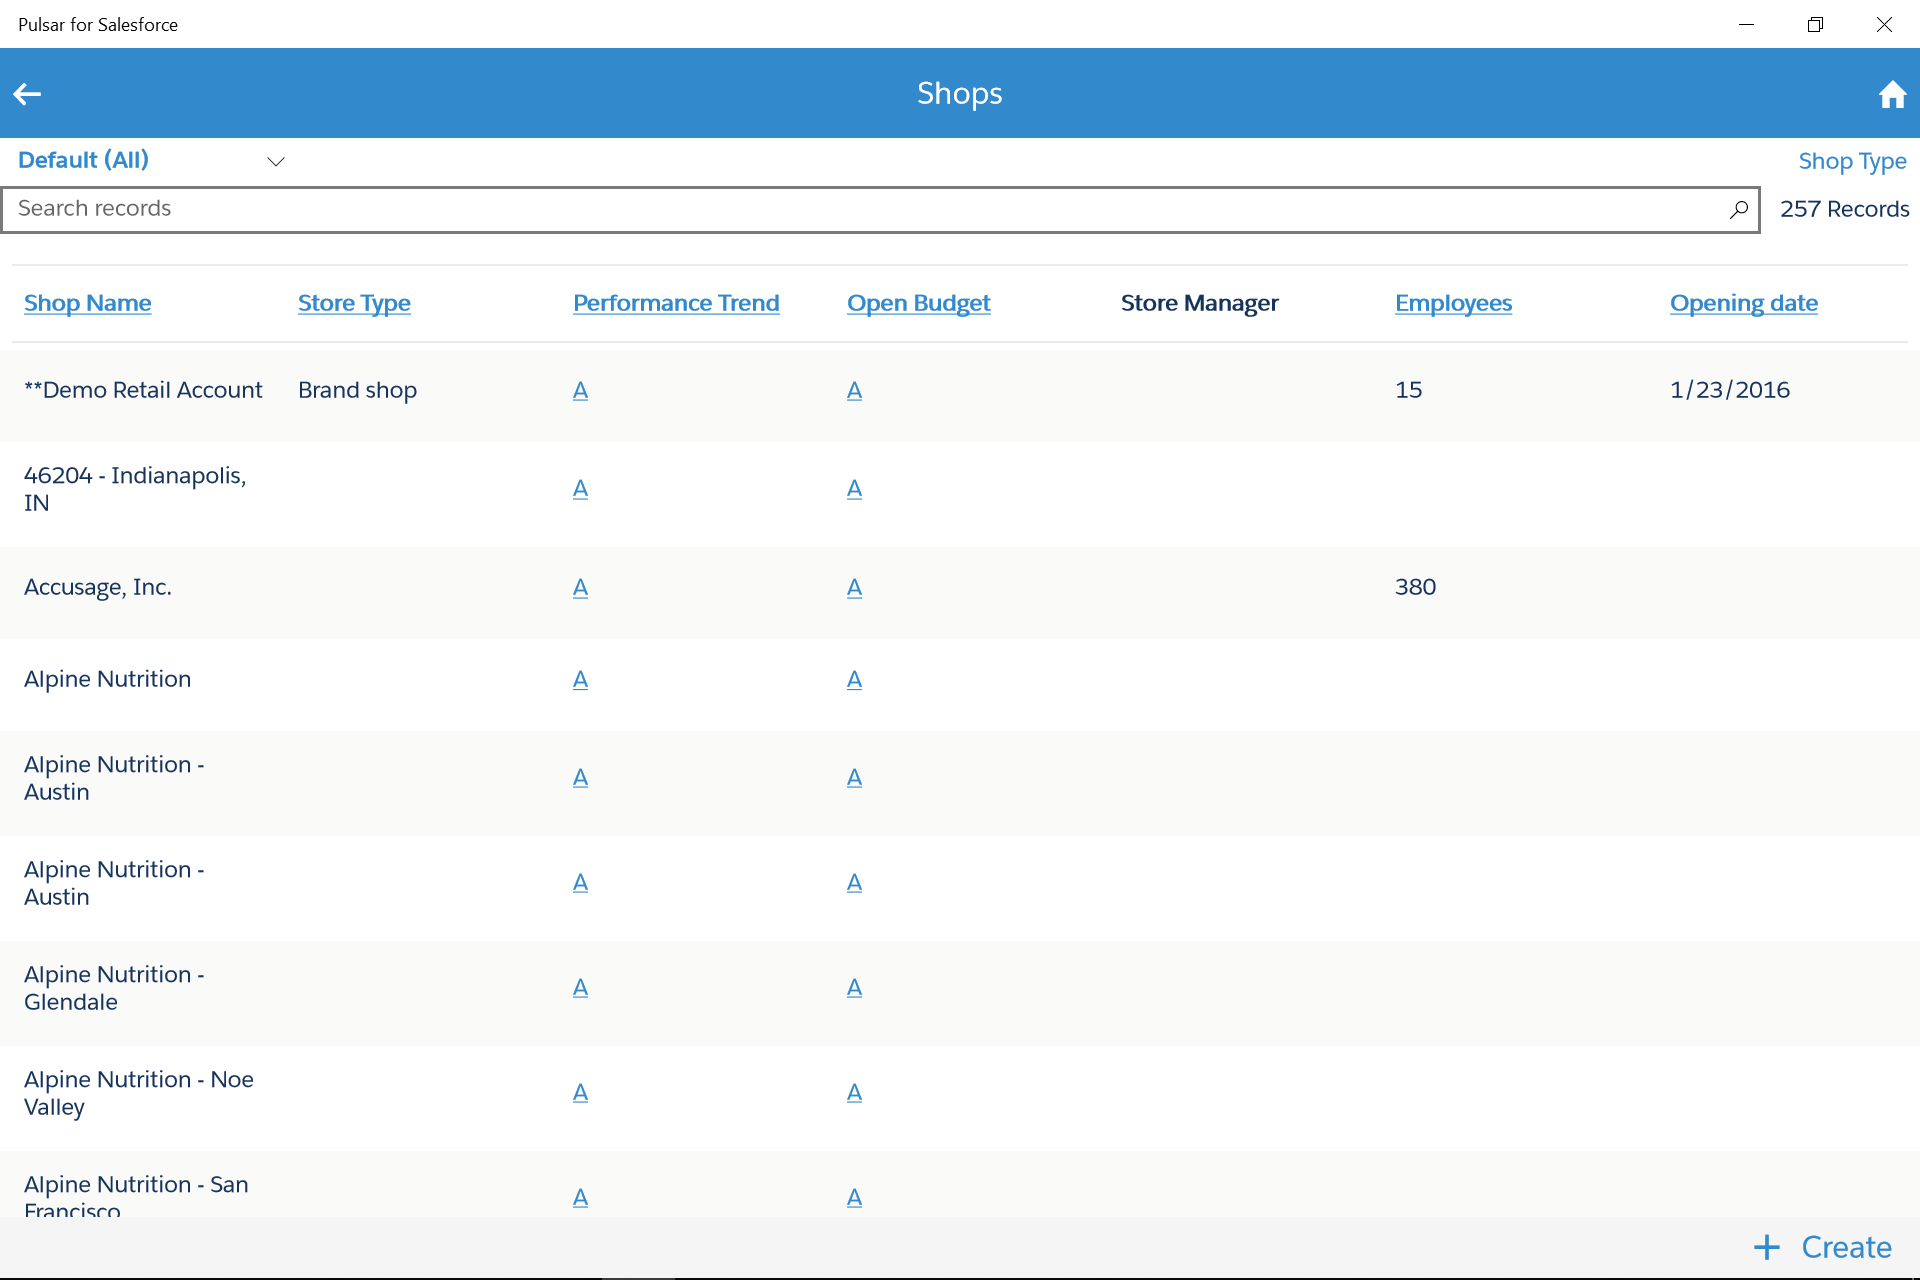Click the Pulsar for Salesforce title bar label
The width and height of the screenshot is (1920, 1280).
point(97,24)
